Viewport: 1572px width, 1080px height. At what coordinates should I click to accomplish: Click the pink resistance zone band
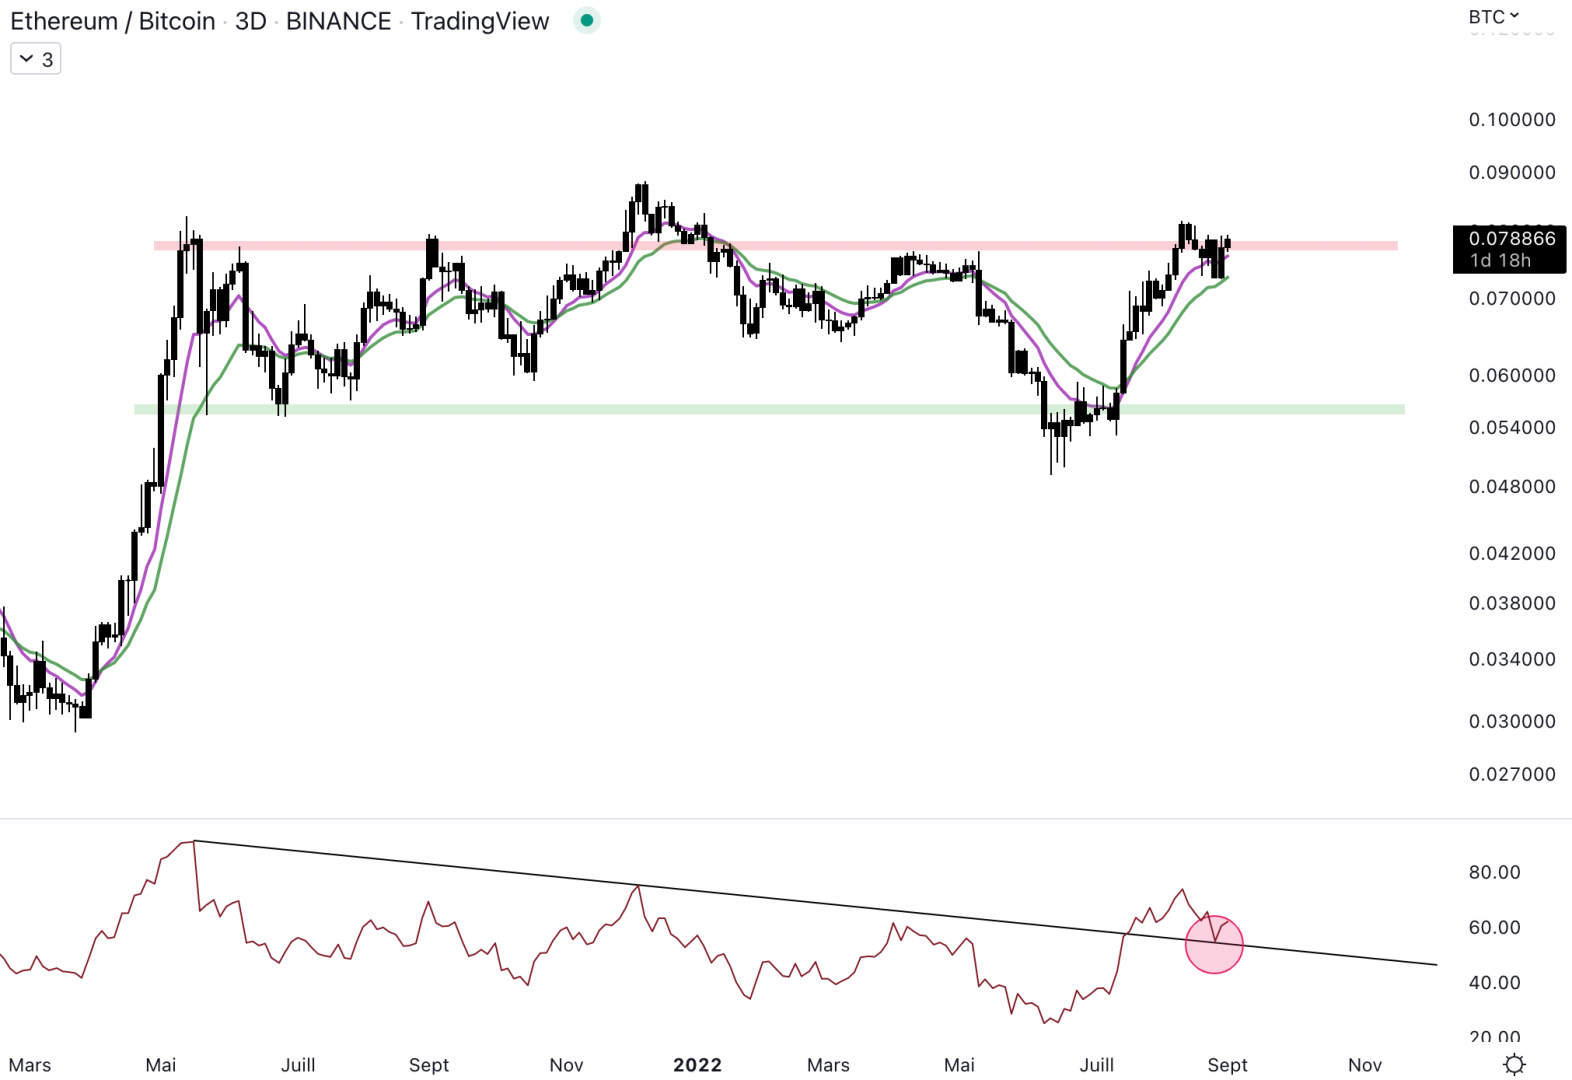(775, 245)
